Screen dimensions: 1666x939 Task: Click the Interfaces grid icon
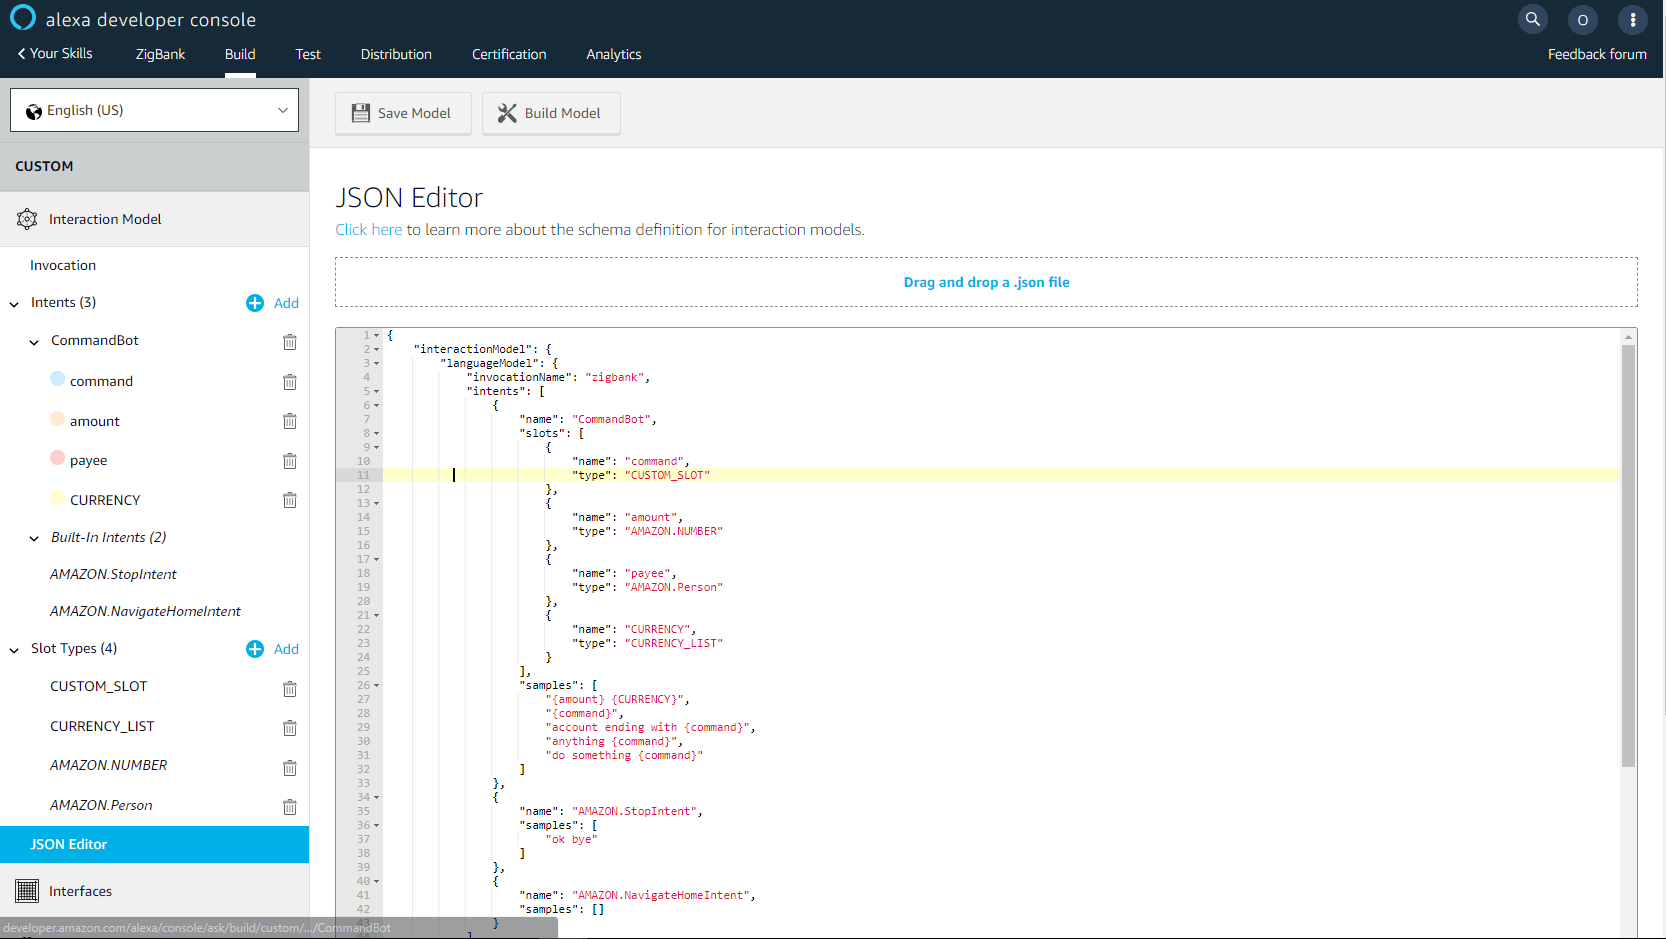pos(27,891)
